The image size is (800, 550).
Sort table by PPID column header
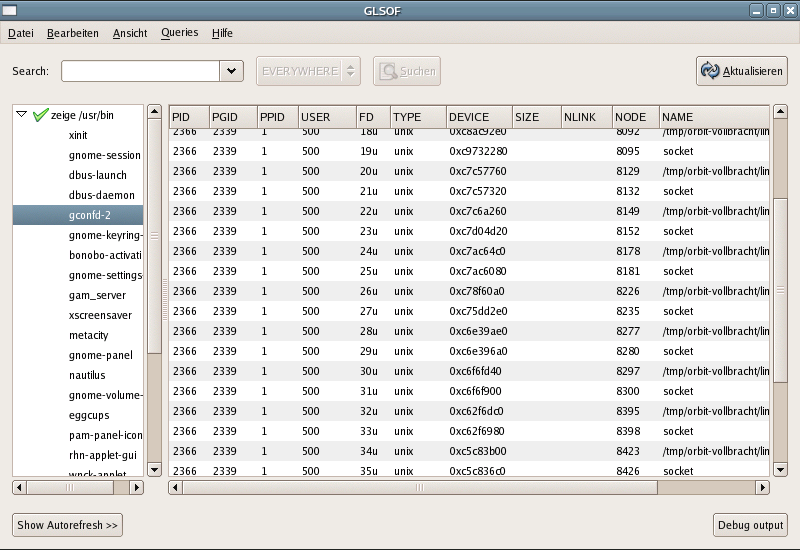pos(278,117)
